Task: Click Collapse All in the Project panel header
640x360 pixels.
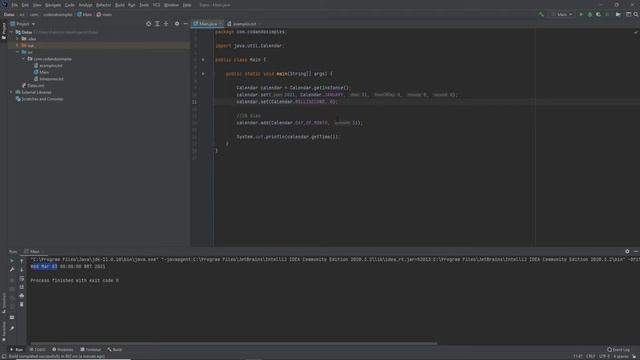Action: coord(166,24)
